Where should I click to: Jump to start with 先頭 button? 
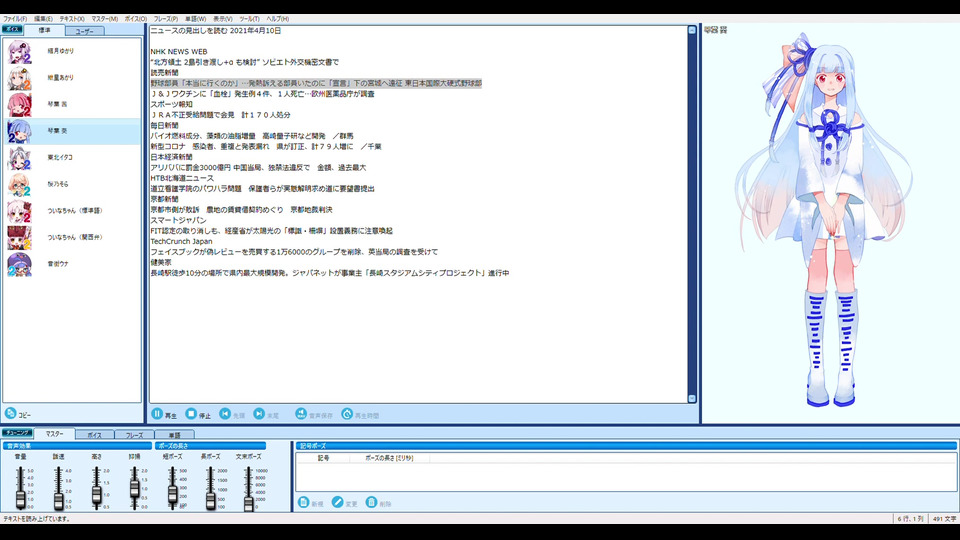(232, 414)
